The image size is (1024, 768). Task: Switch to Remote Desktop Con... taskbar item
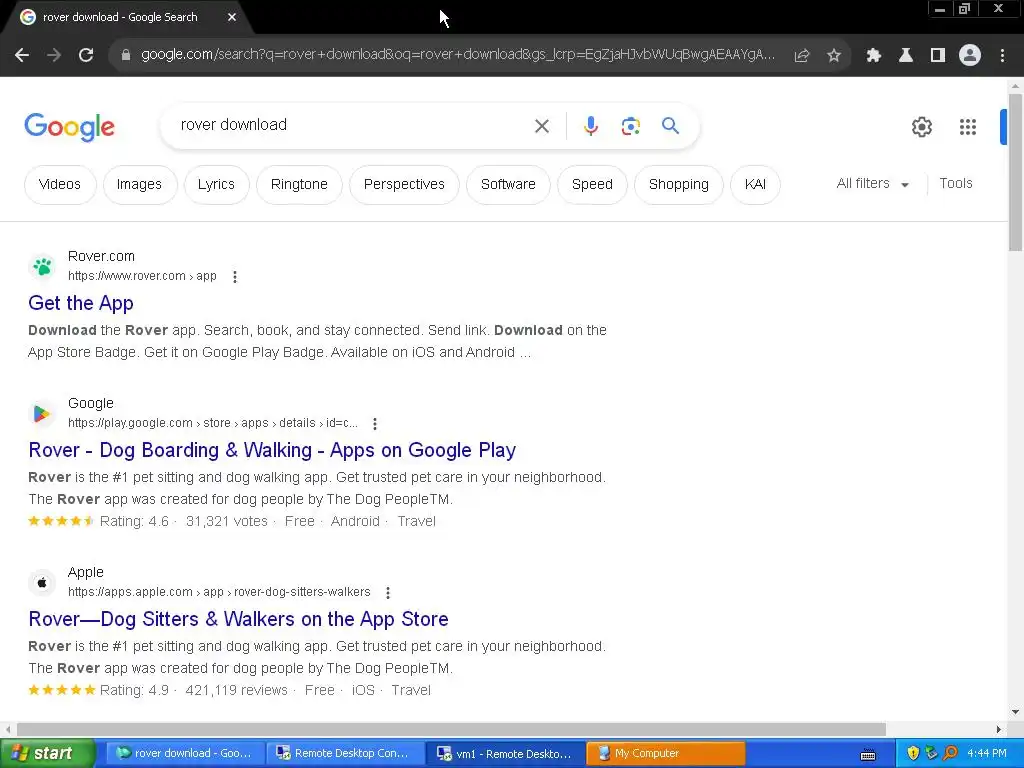pyautogui.click(x=345, y=754)
